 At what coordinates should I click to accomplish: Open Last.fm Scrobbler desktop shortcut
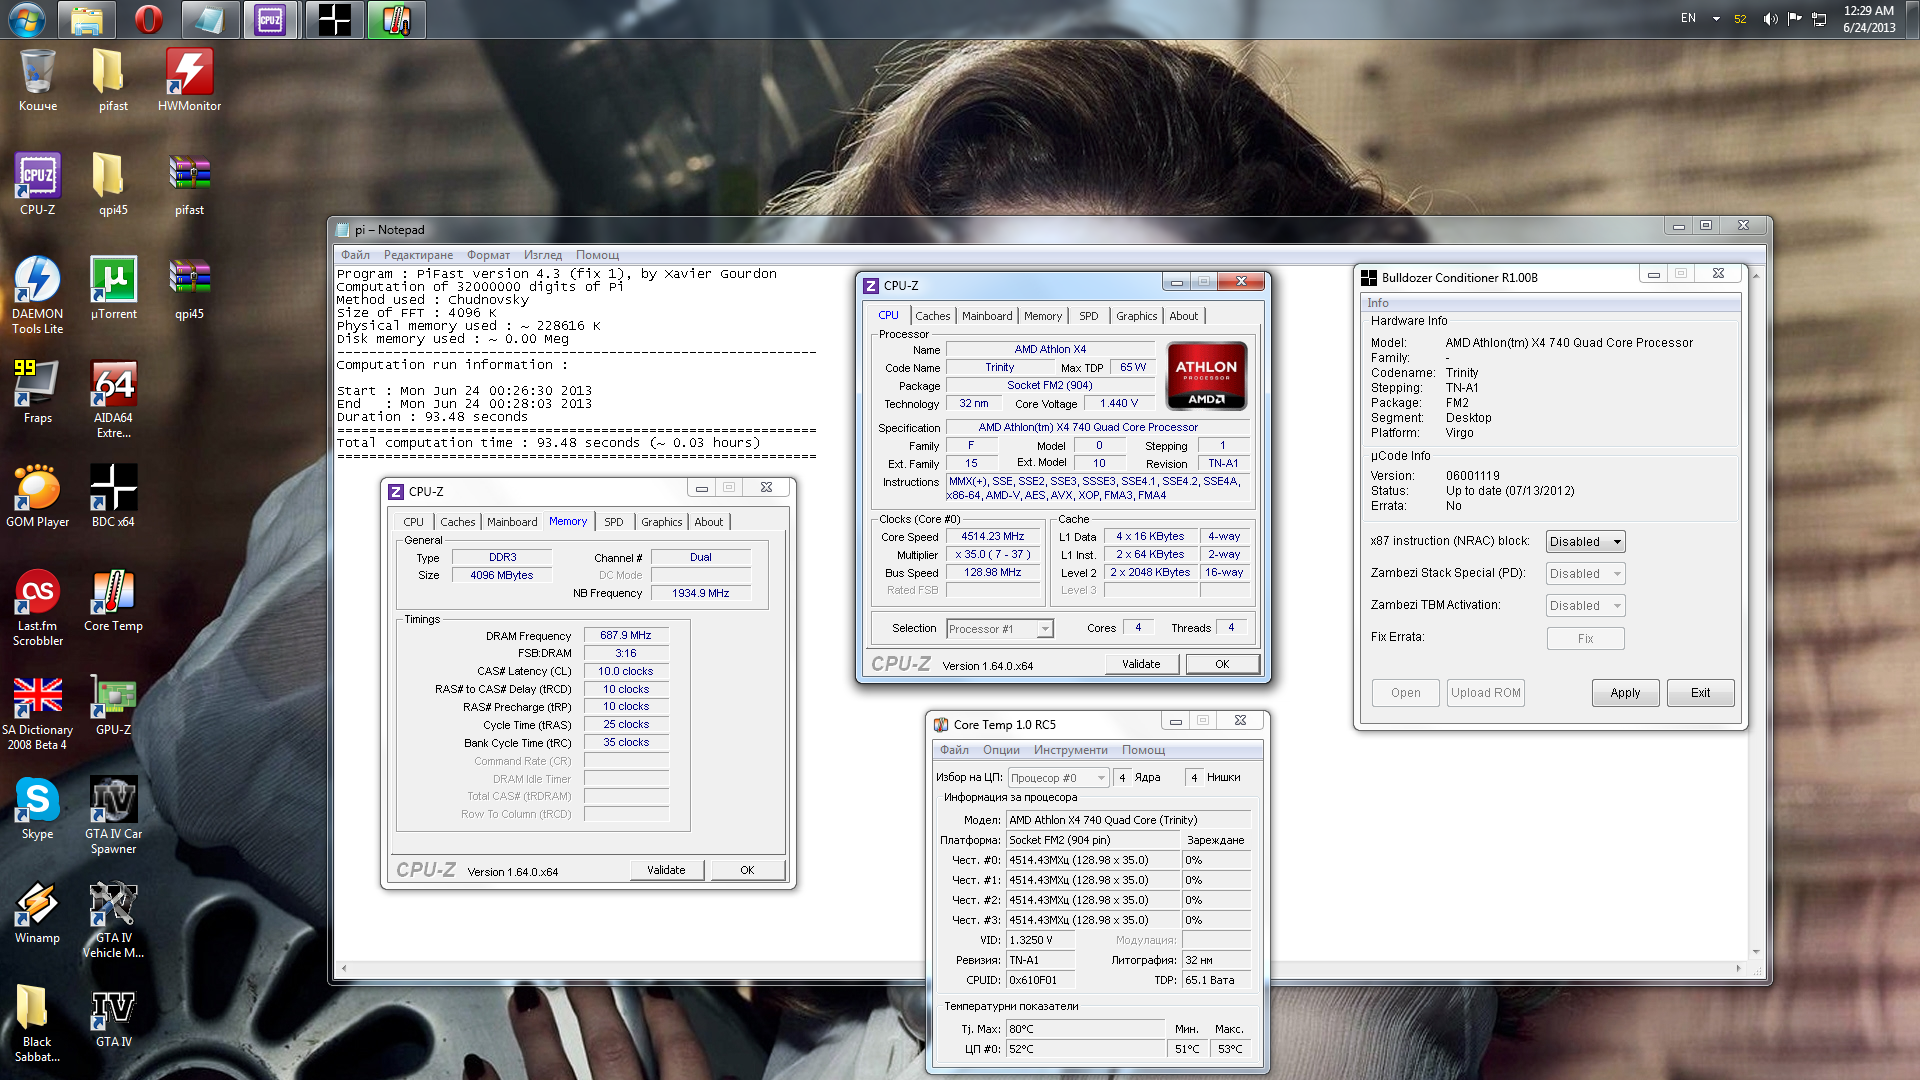(x=38, y=607)
